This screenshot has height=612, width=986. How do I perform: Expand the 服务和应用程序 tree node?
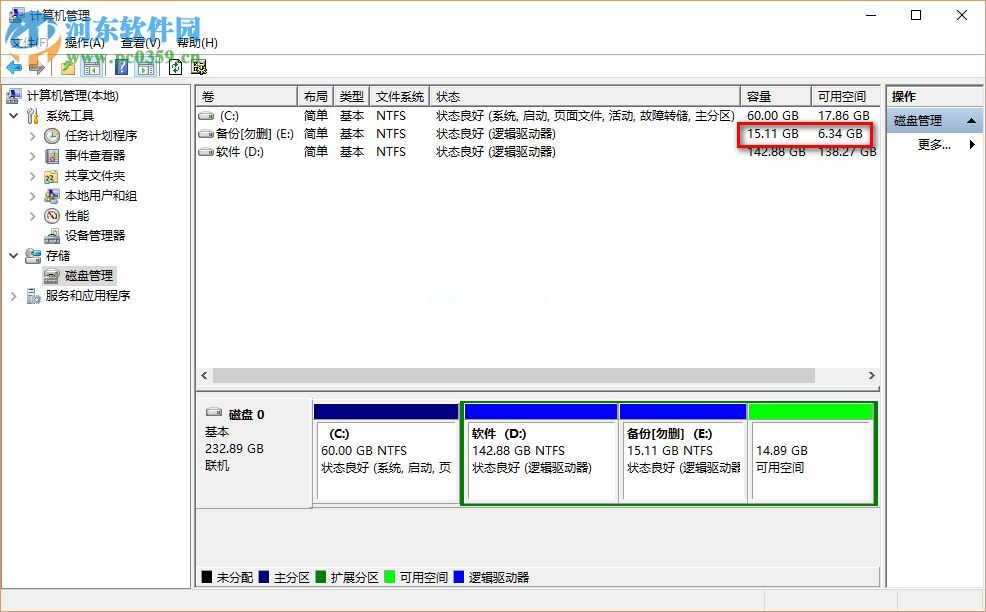tap(12, 296)
